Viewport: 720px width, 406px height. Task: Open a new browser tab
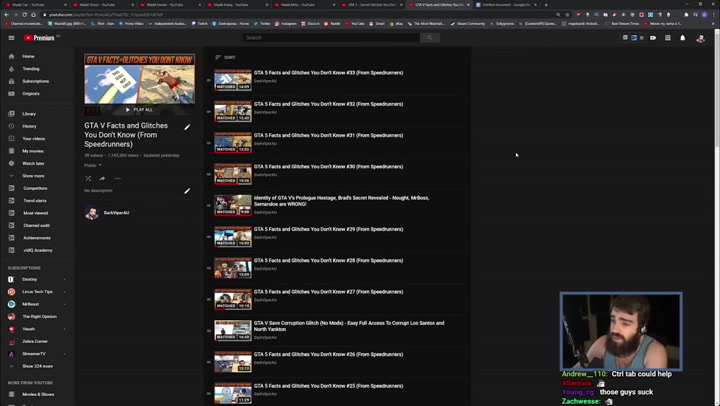546,5
